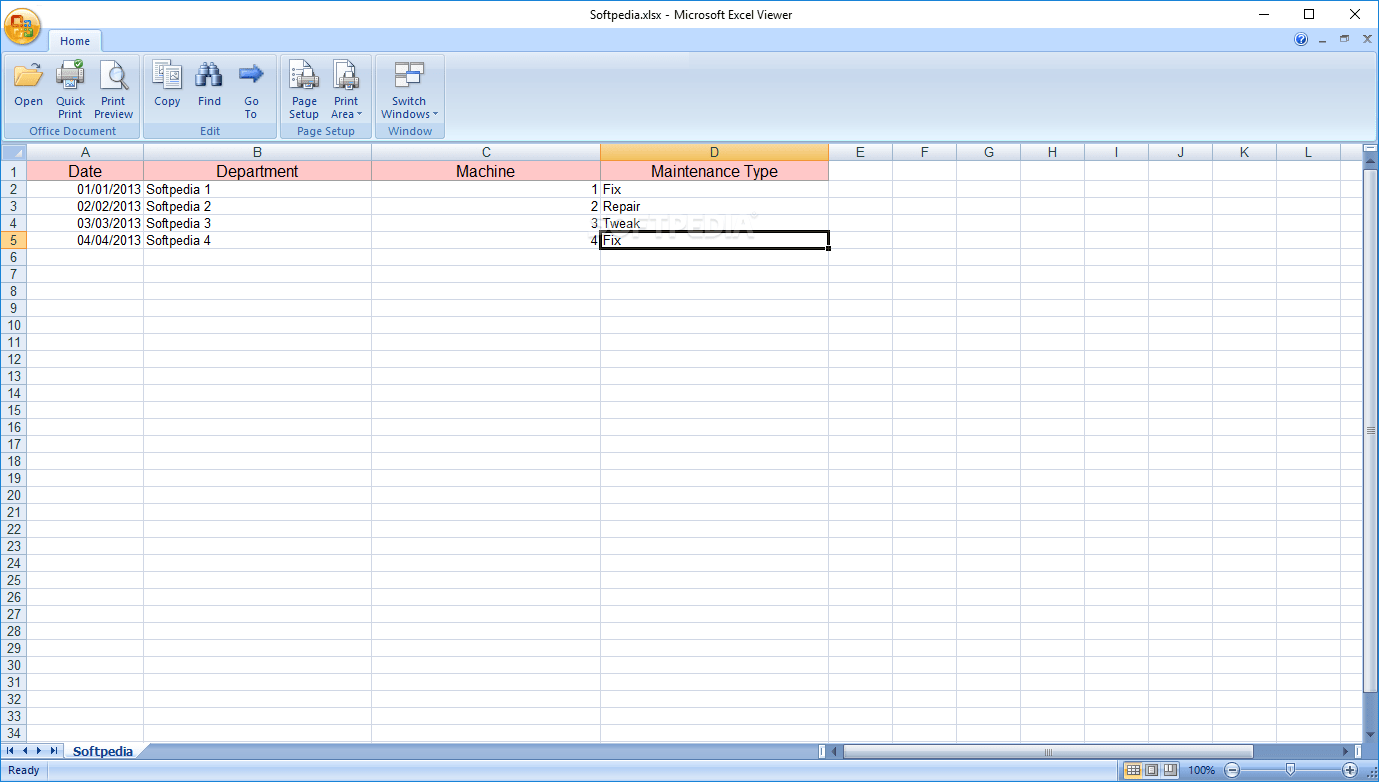
Task: Switch to Page Layout view
Action: (1151, 770)
